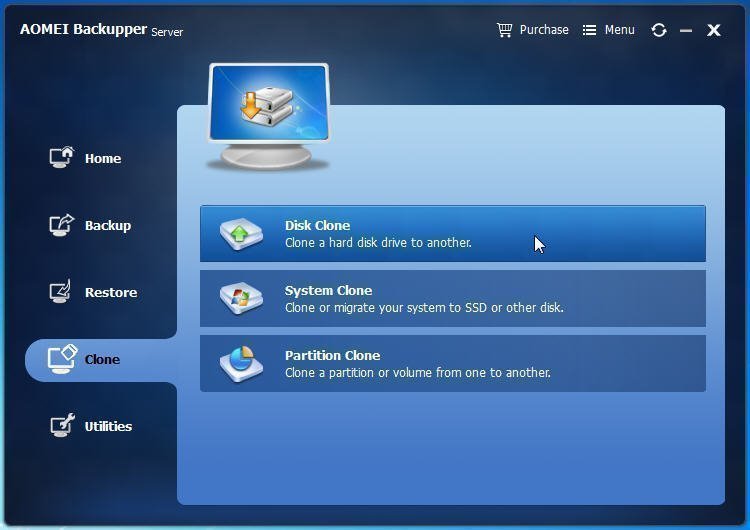Click the AOMEI Backupper title text
The width and height of the screenshot is (750, 530).
pyautogui.click(x=83, y=29)
